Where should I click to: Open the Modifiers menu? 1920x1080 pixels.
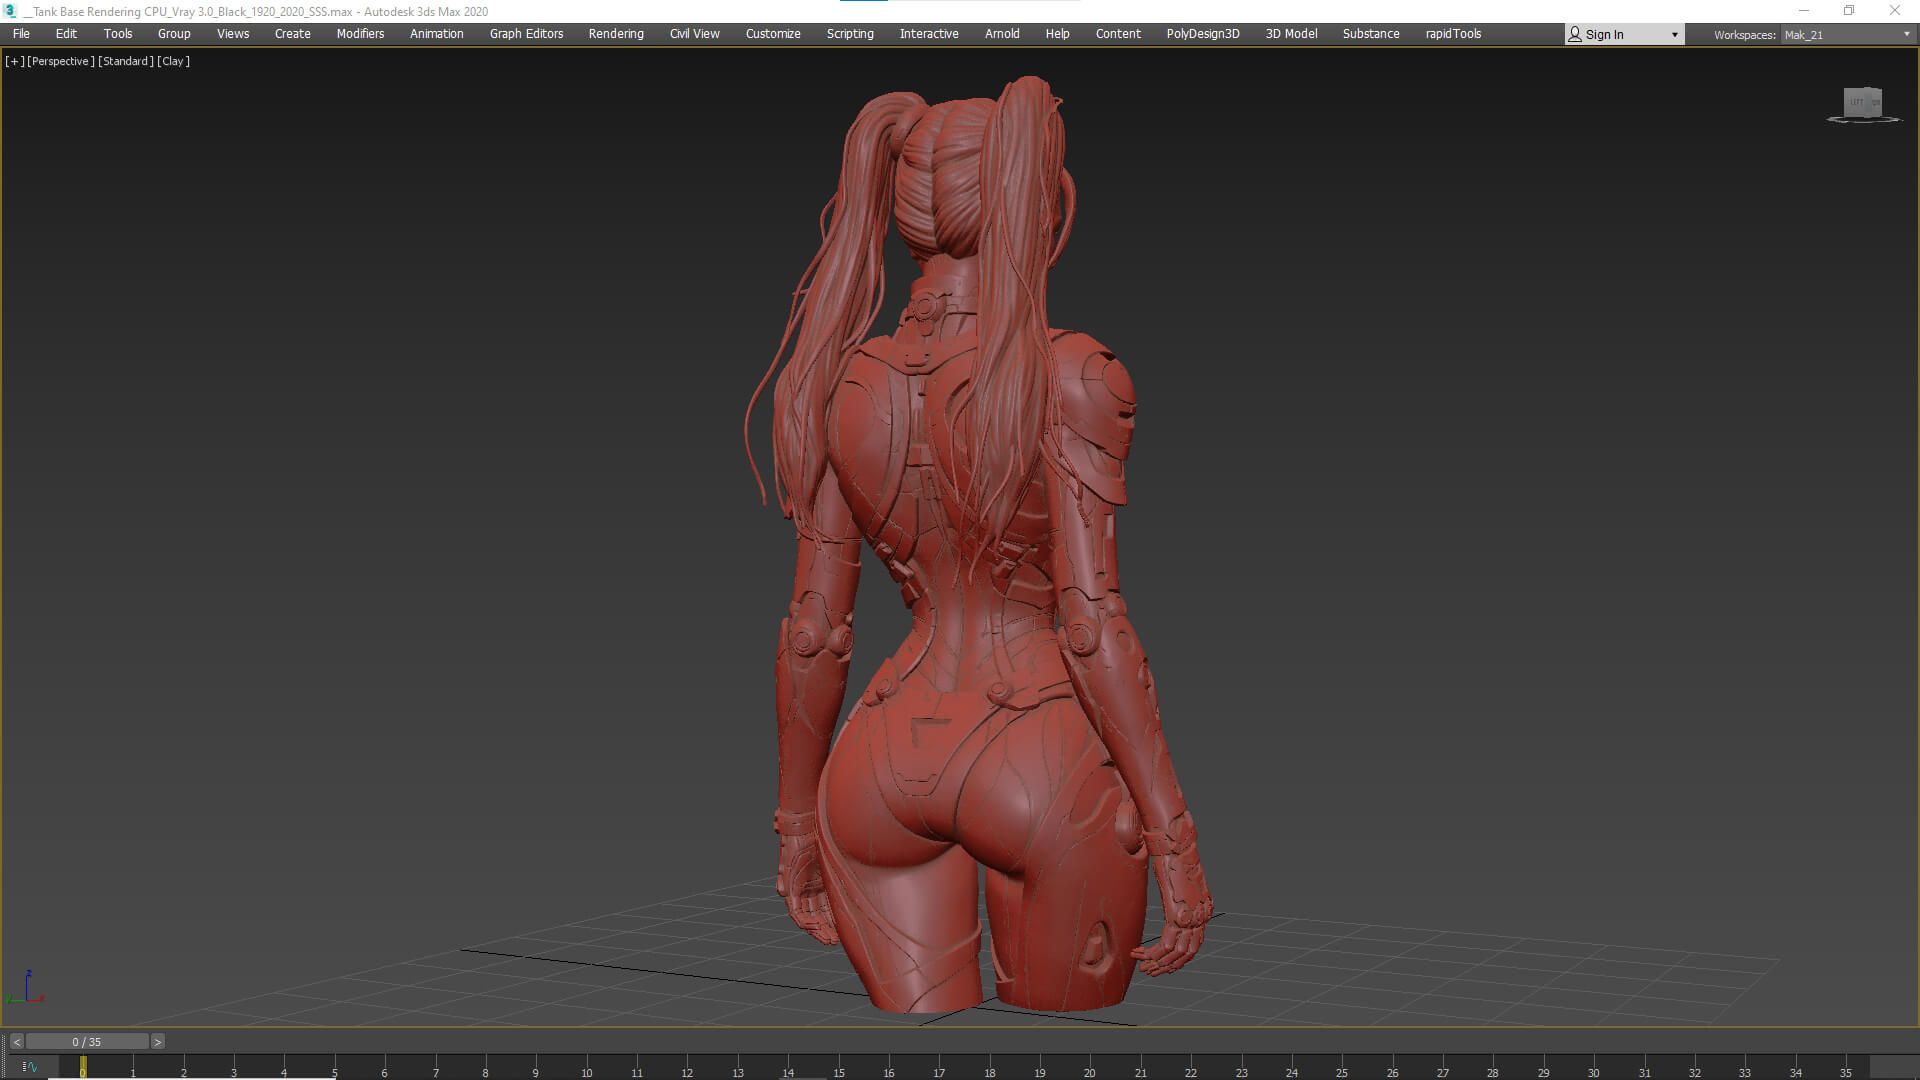tap(360, 34)
